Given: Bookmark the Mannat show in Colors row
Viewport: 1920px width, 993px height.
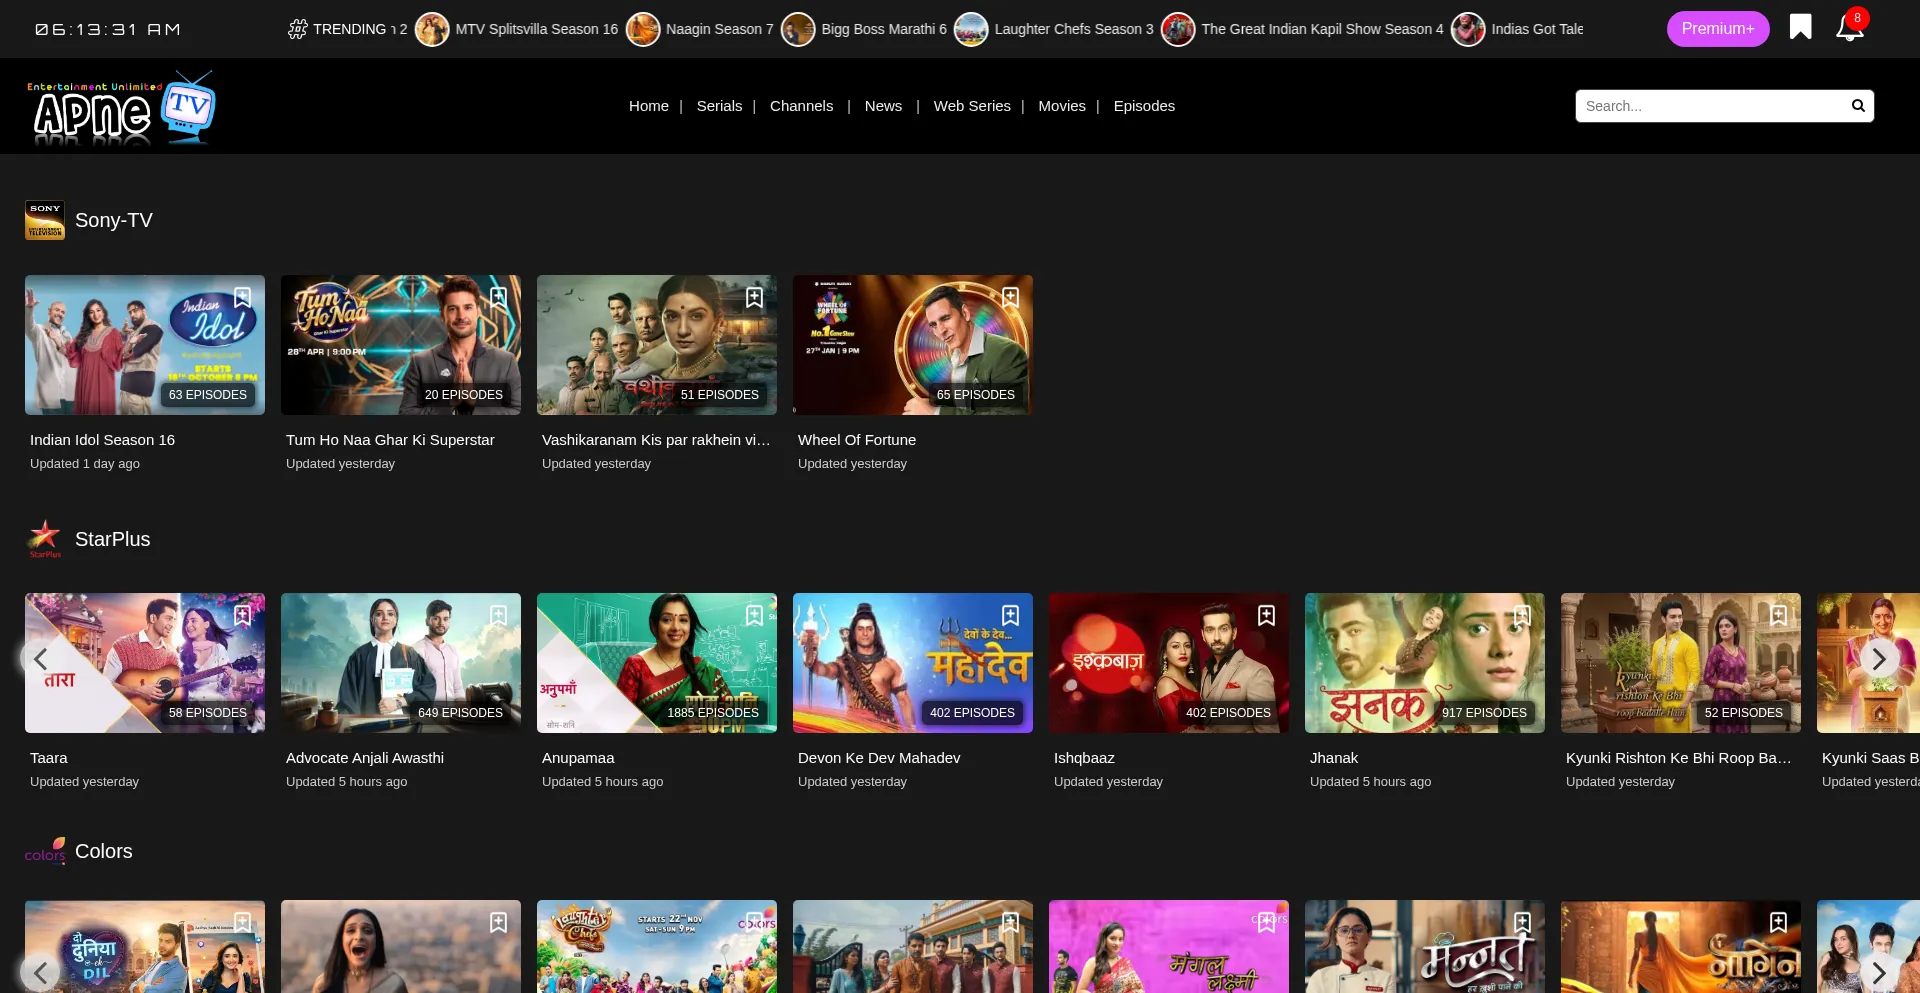Looking at the screenshot, I should point(1522,922).
